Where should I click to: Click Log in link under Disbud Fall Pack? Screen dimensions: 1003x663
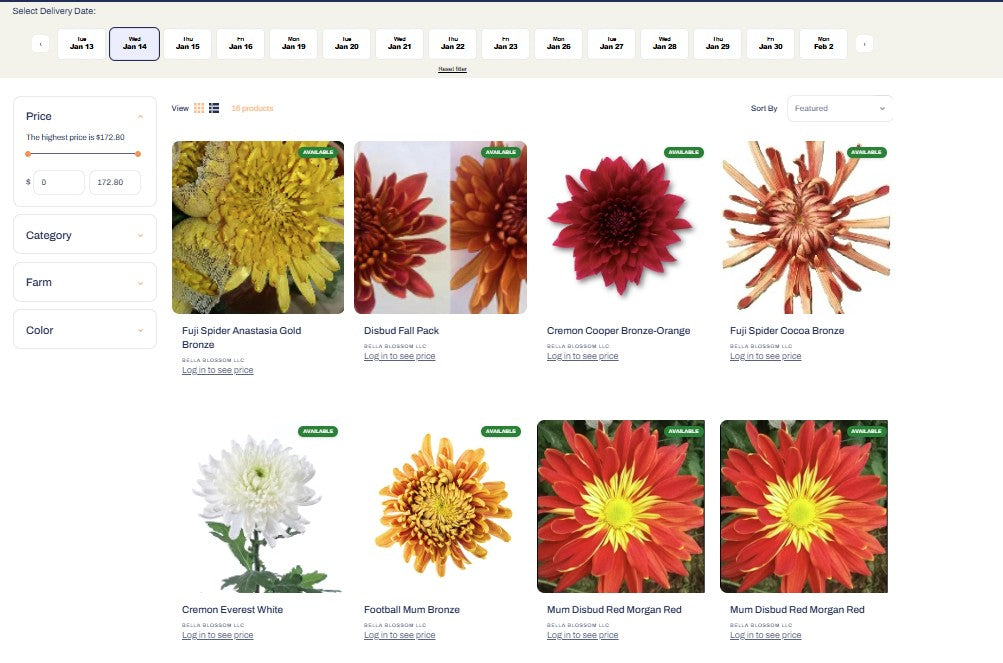[399, 356]
